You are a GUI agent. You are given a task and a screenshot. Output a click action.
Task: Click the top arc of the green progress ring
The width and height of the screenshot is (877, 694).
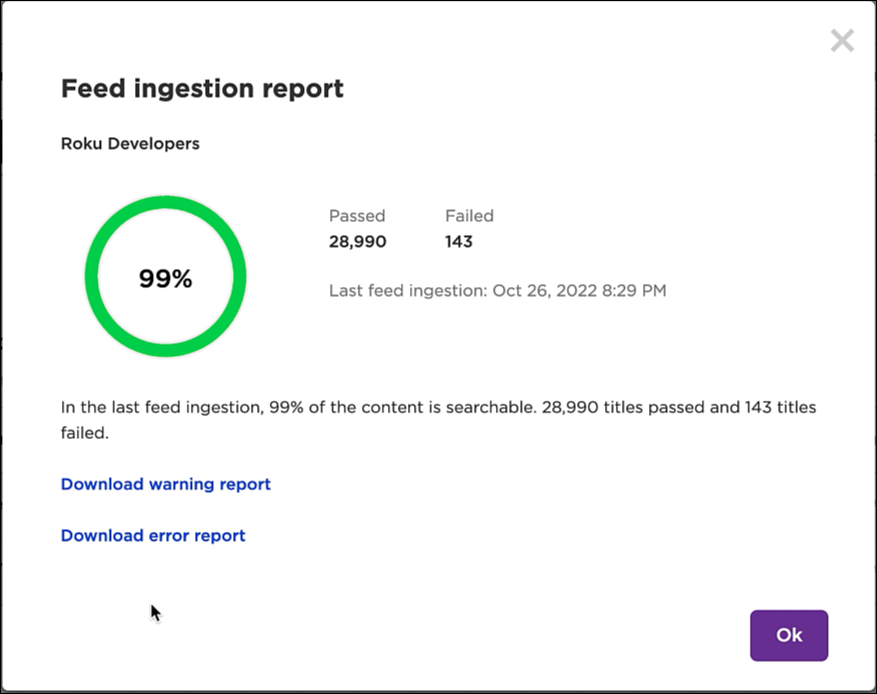tap(165, 203)
